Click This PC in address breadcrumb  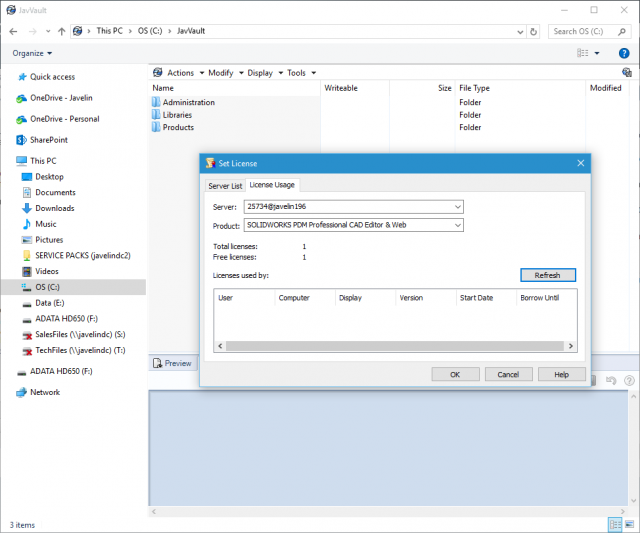(x=109, y=31)
